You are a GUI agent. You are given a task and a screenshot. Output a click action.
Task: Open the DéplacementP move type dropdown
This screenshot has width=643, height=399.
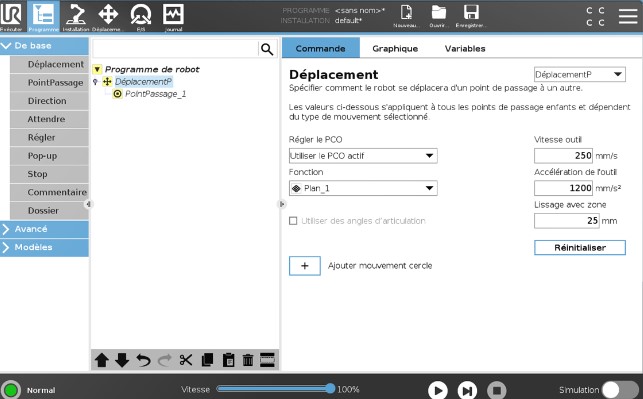[580, 75]
